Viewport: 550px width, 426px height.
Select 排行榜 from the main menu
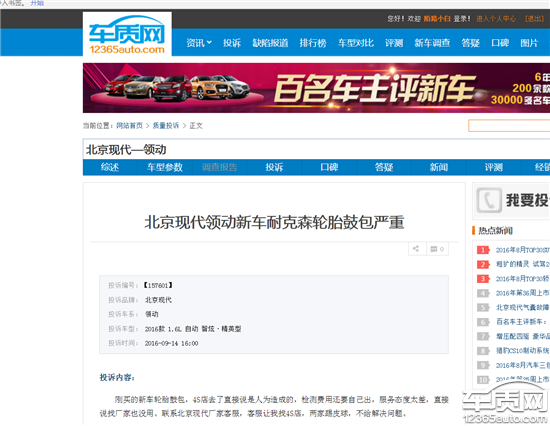(x=313, y=43)
